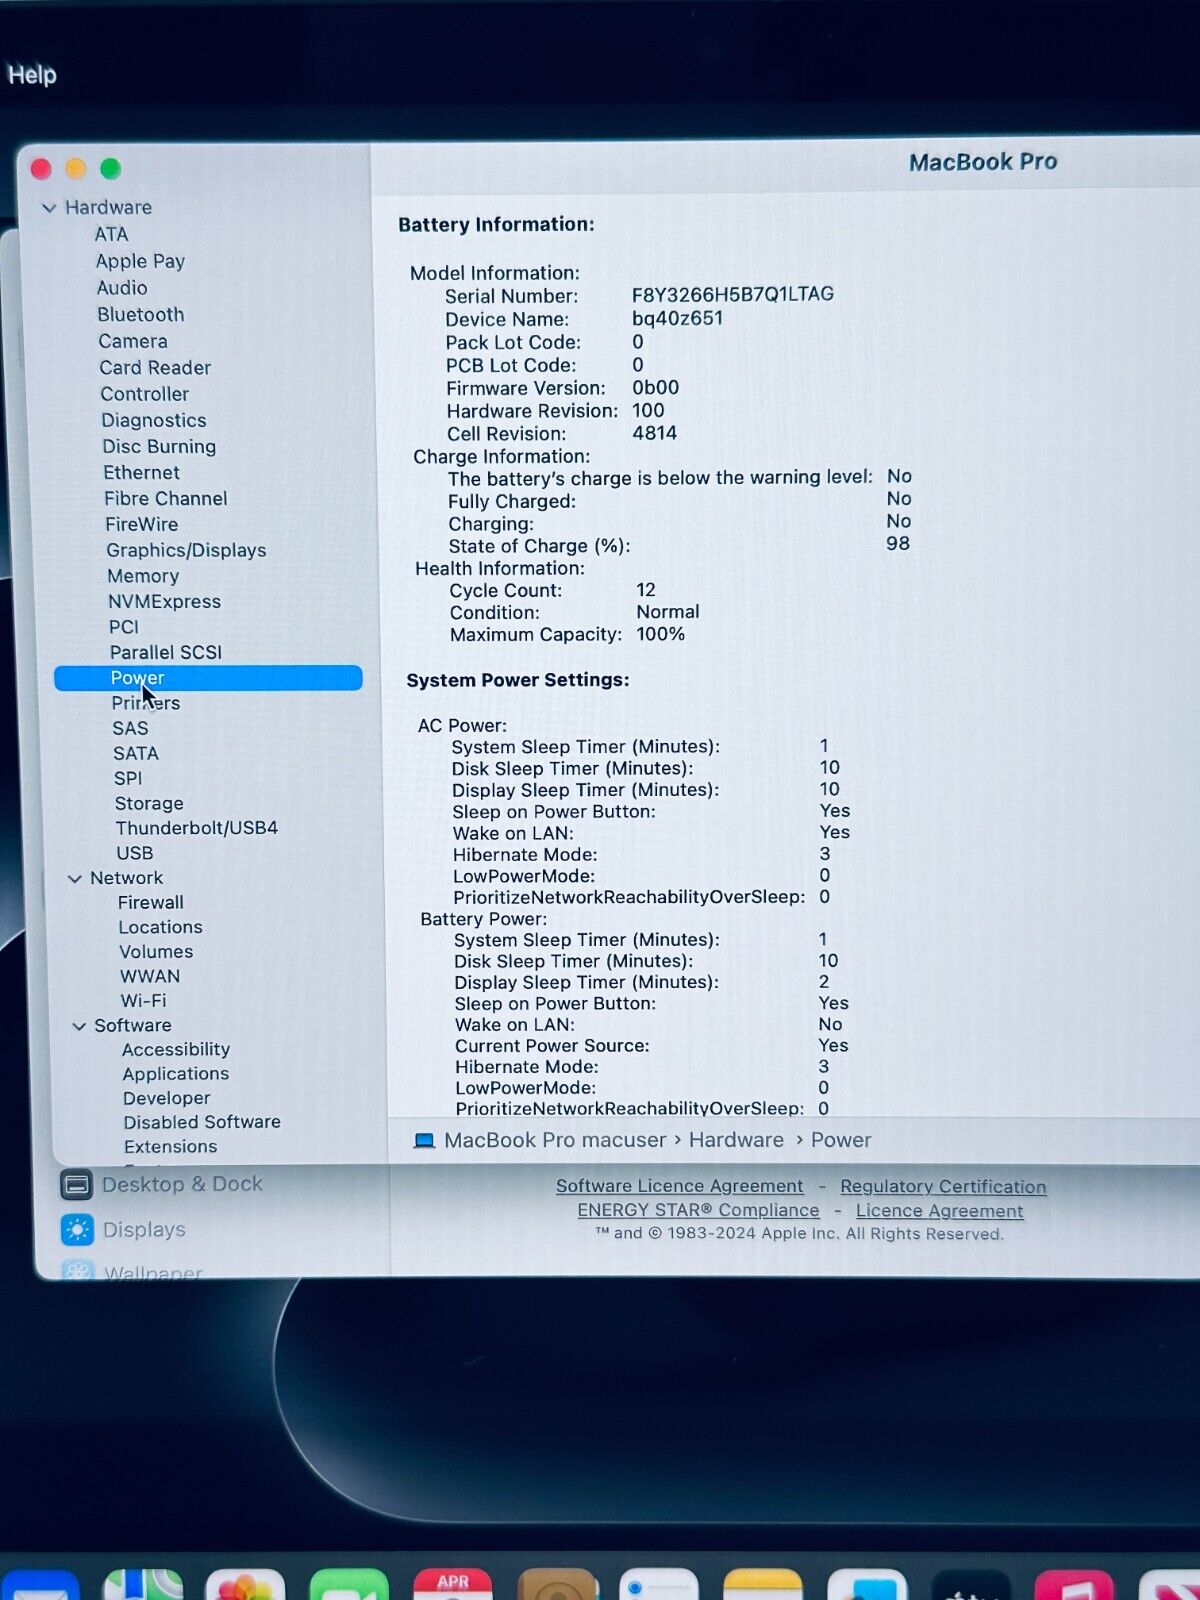This screenshot has width=1200, height=1600.
Task: Open the Music app in the Dock
Action: 1073,1585
